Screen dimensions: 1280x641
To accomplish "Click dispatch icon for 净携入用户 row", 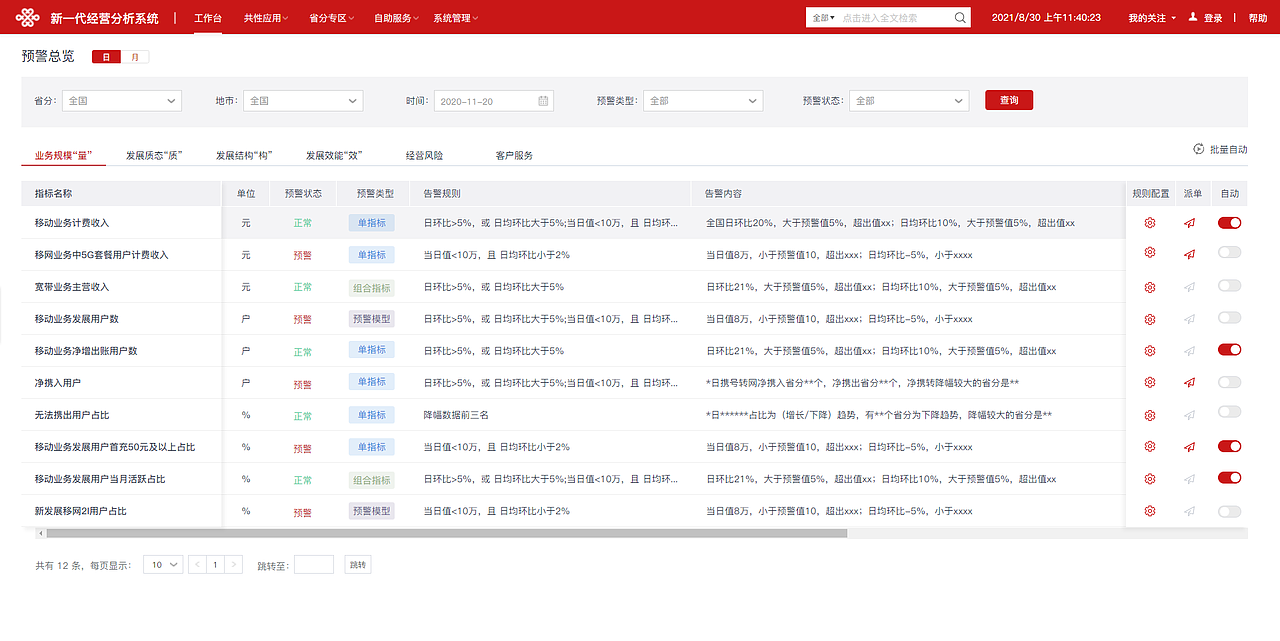I will click(1189, 383).
